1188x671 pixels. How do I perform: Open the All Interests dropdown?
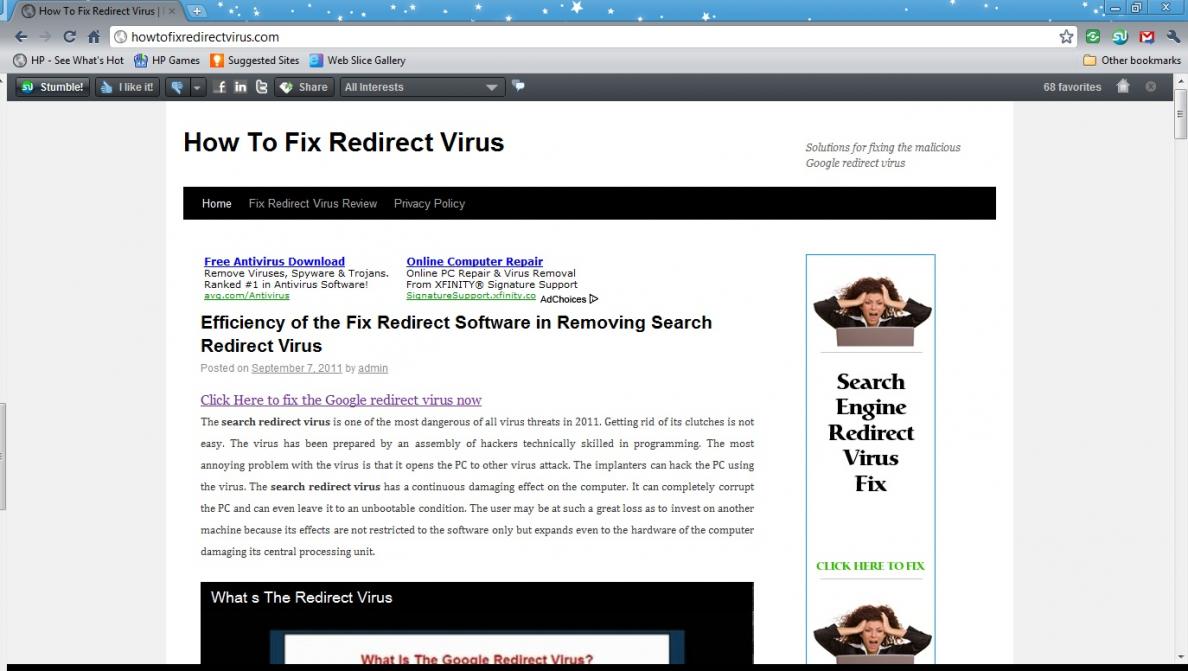(421, 87)
